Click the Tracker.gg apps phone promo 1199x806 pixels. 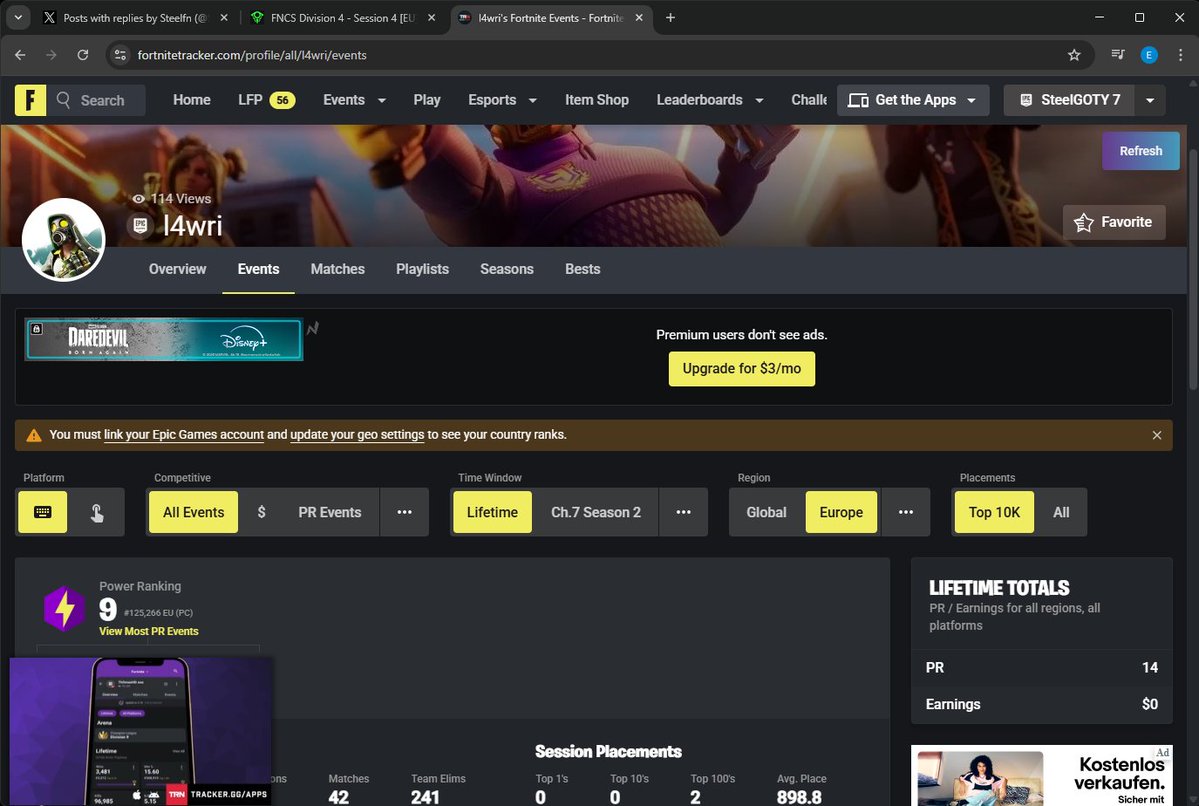pyautogui.click(x=141, y=731)
